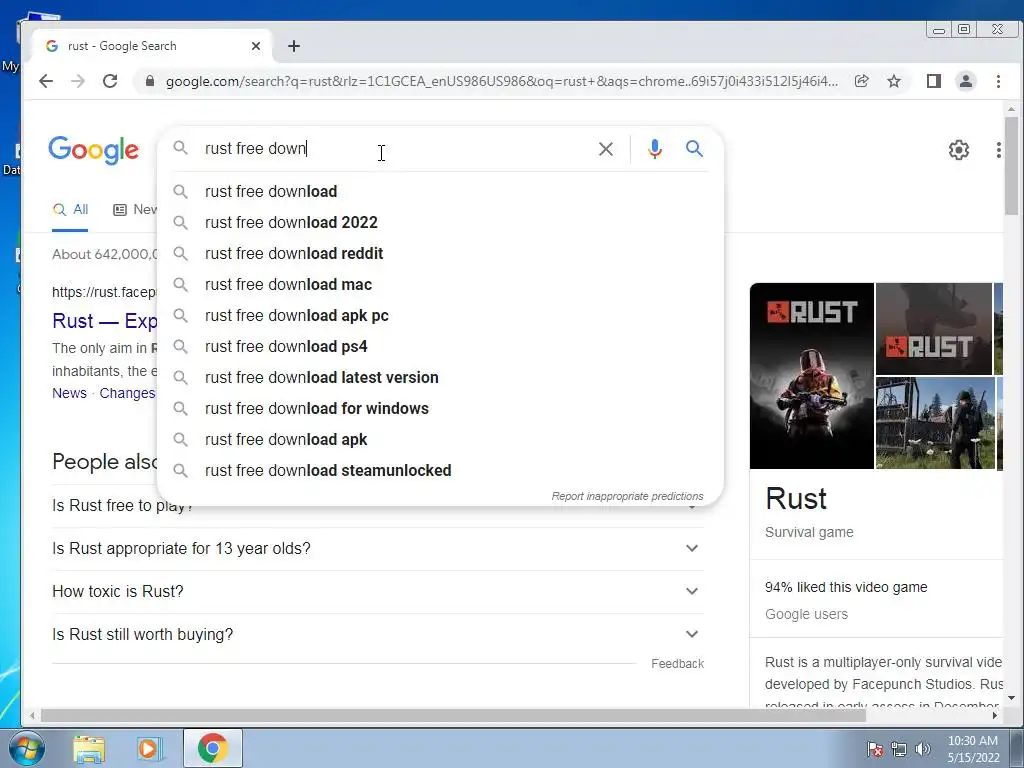This screenshot has width=1024, height=768.
Task: Choose suggestion rust free download ps4
Action: coord(440,347)
